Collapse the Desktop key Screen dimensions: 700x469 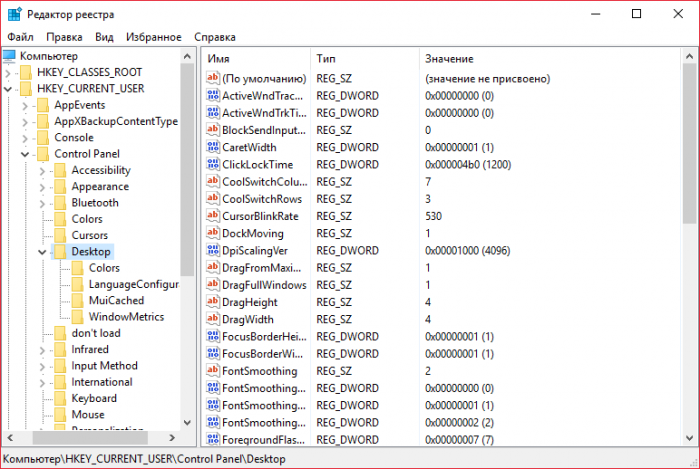[42, 252]
